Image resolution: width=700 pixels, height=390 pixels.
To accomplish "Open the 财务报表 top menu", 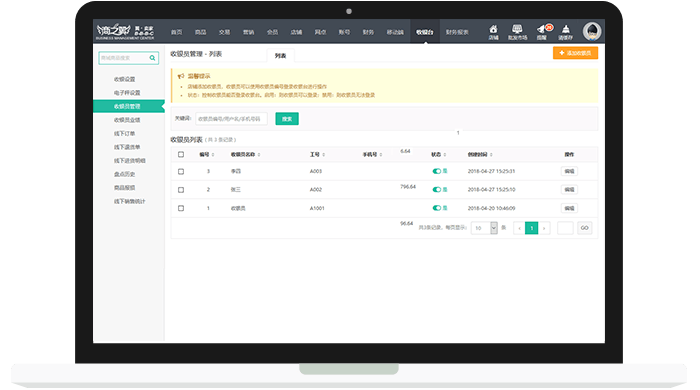I will pos(457,32).
